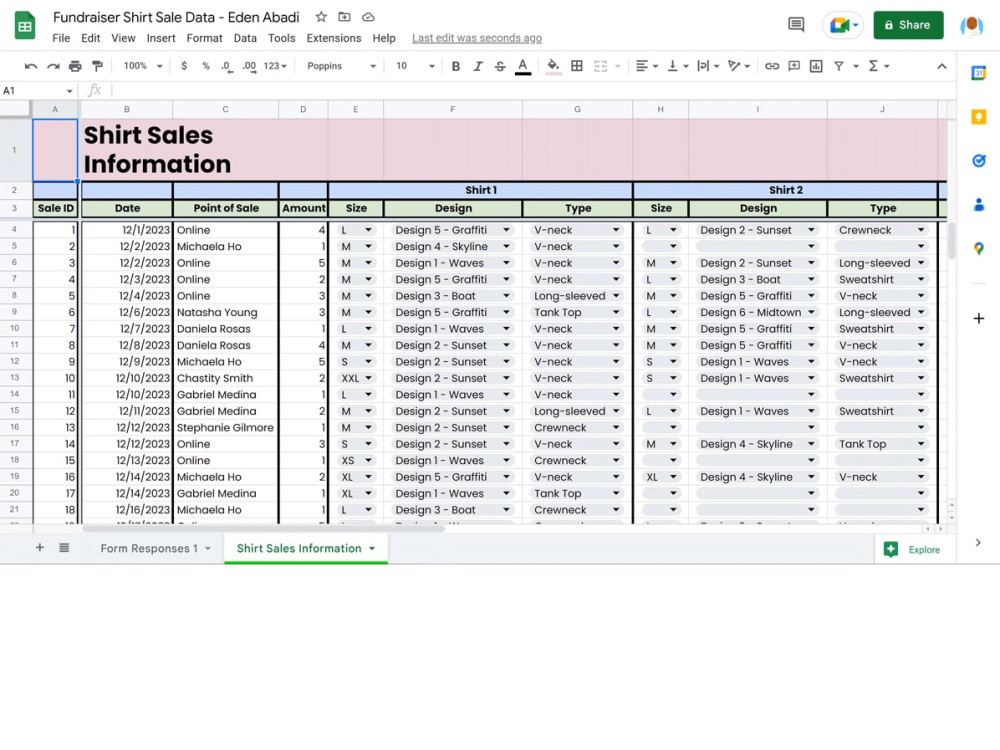
Task: Open the Google account avatar
Action: [x=971, y=26]
